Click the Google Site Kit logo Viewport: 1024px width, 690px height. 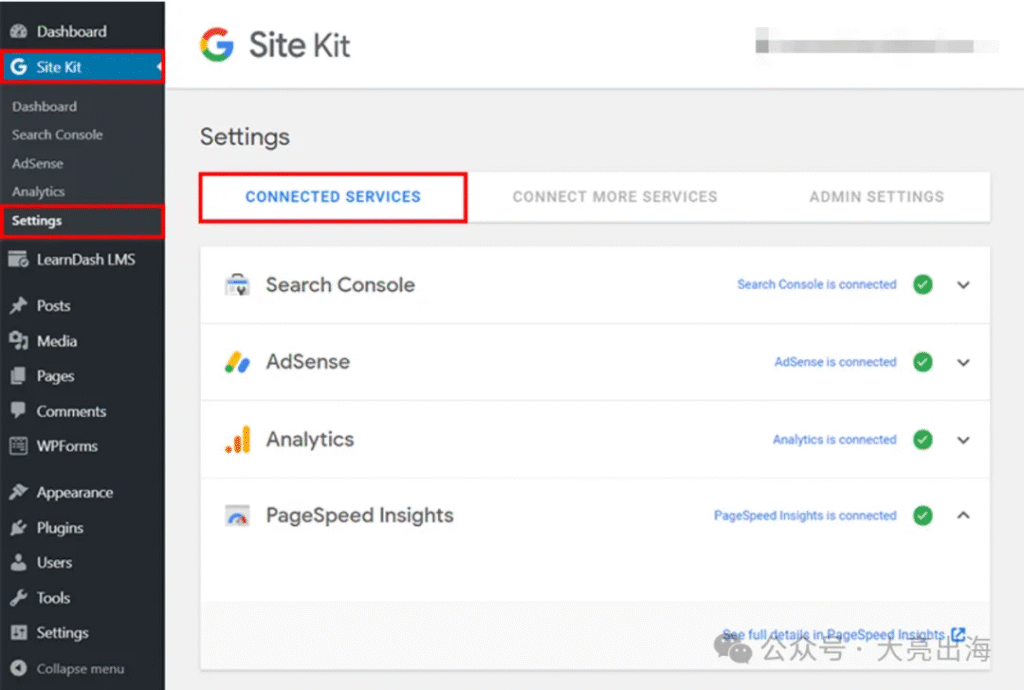pyautogui.click(x=216, y=45)
